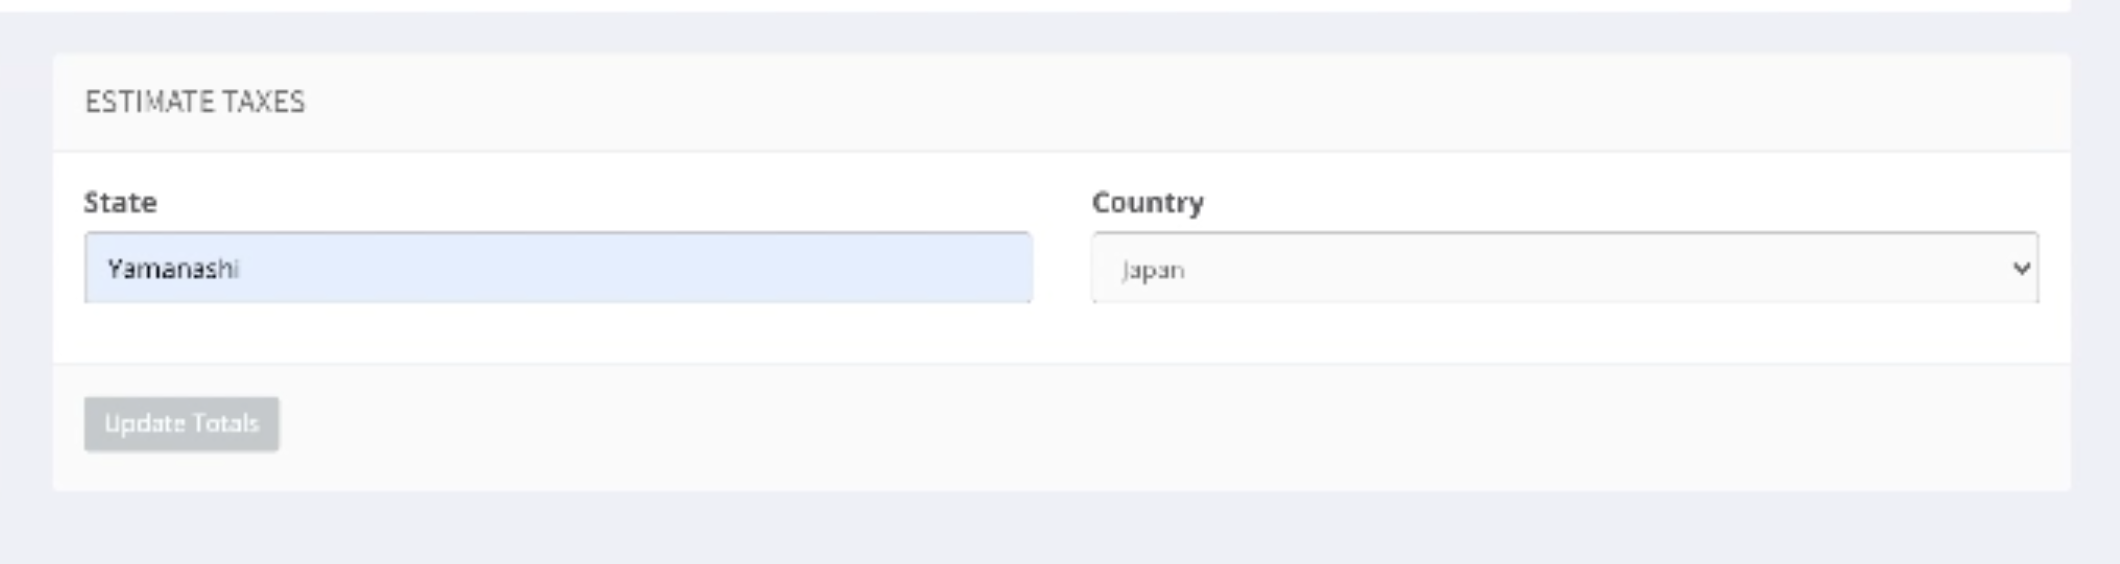Click the Estimate Taxes header bar

[1061, 102]
